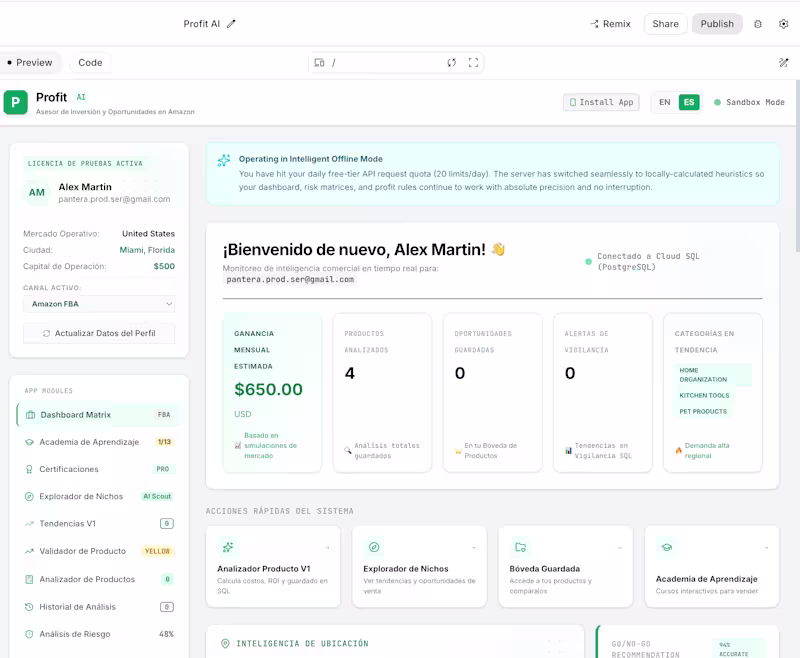This screenshot has height=658, width=800.
Task: Click the Oportunidades Guardadas card
Action: click(x=492, y=393)
